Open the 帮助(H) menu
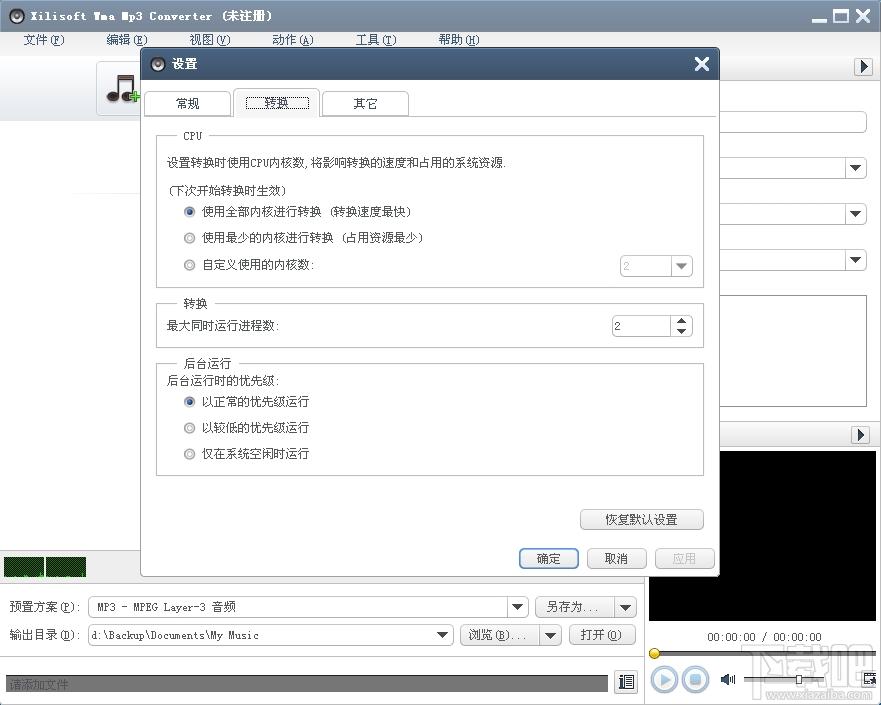Image resolution: width=881 pixels, height=705 pixels. (459, 40)
